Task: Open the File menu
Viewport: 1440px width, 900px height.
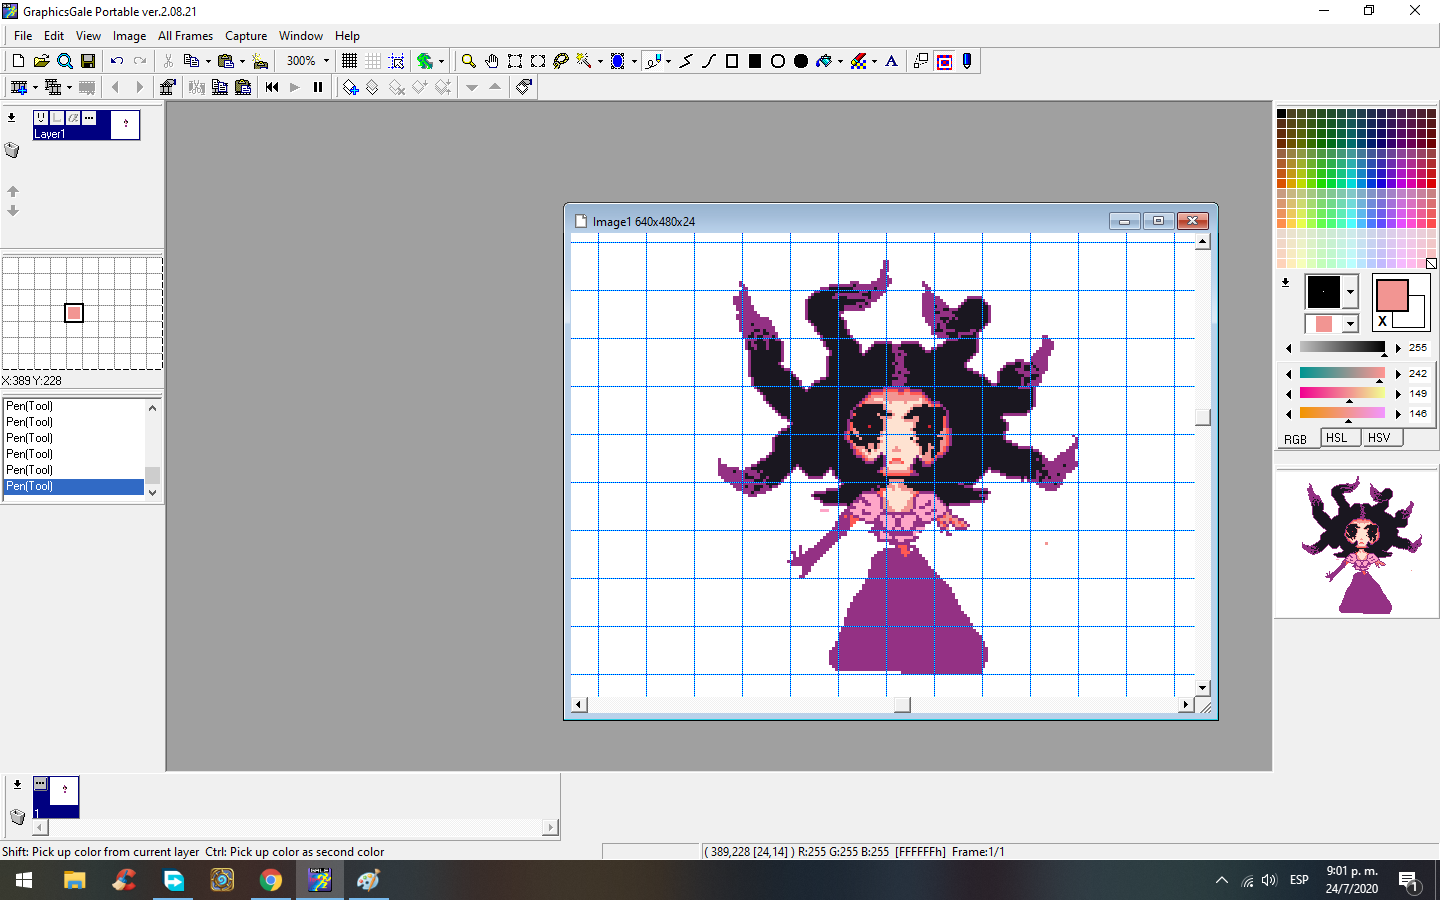Action: (23, 36)
